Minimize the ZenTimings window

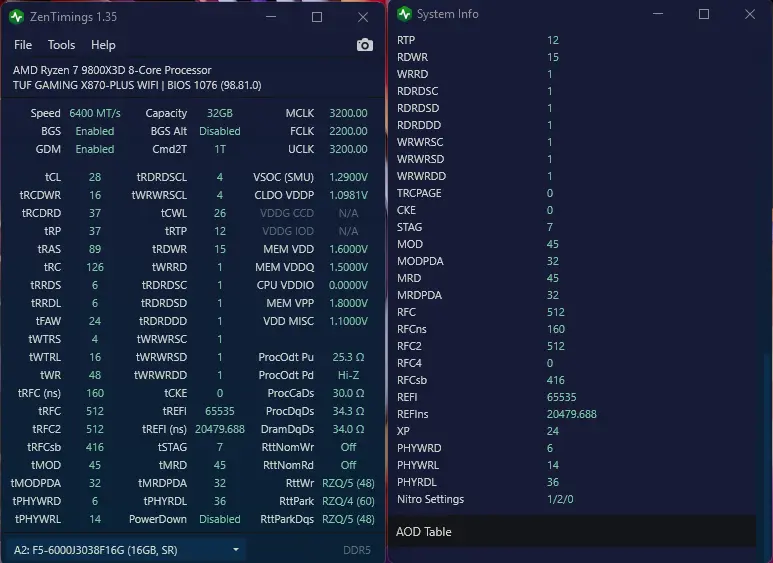[x=271, y=17]
